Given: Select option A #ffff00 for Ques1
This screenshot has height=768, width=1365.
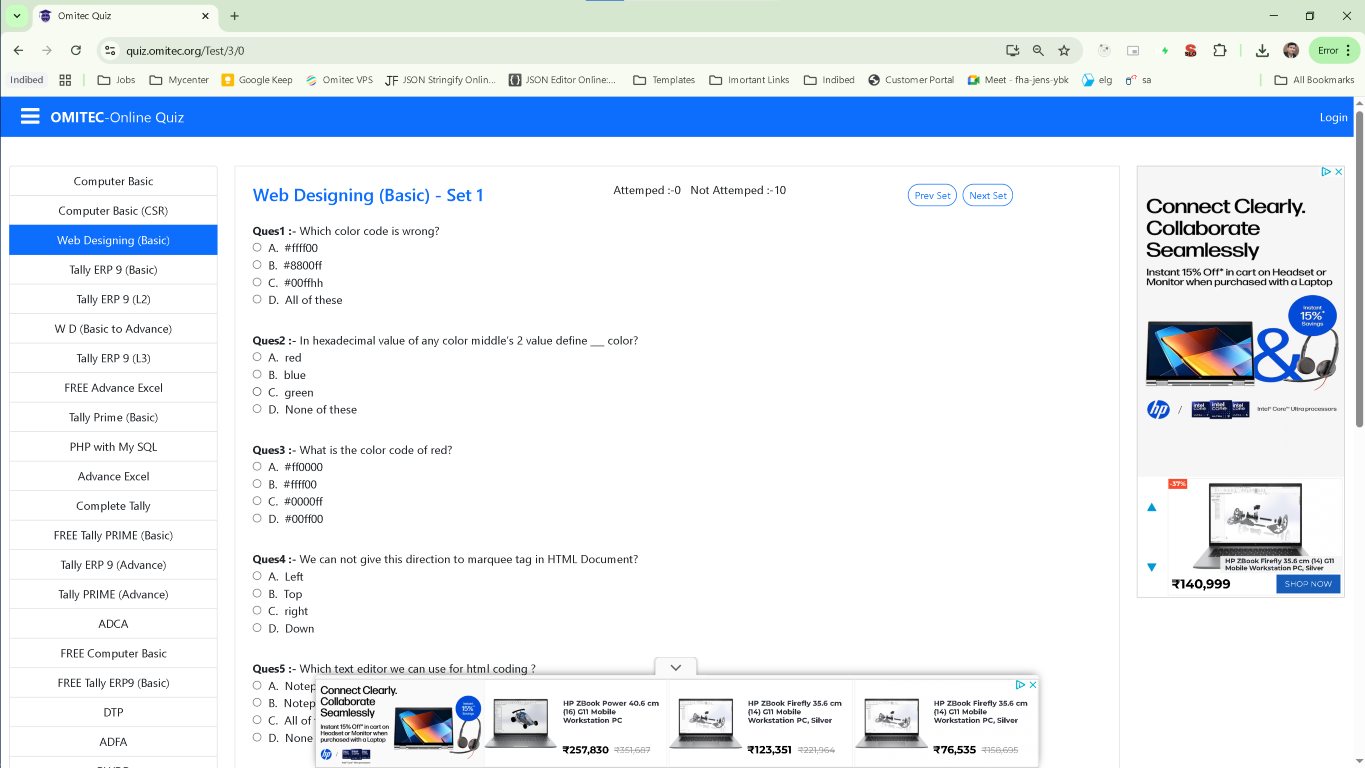Looking at the screenshot, I should coord(257,247).
